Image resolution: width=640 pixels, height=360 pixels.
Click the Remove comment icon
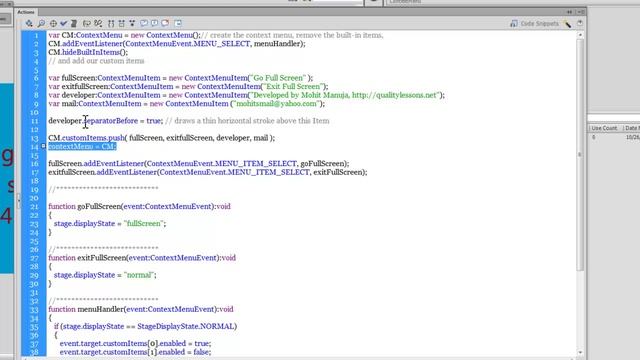165,24
